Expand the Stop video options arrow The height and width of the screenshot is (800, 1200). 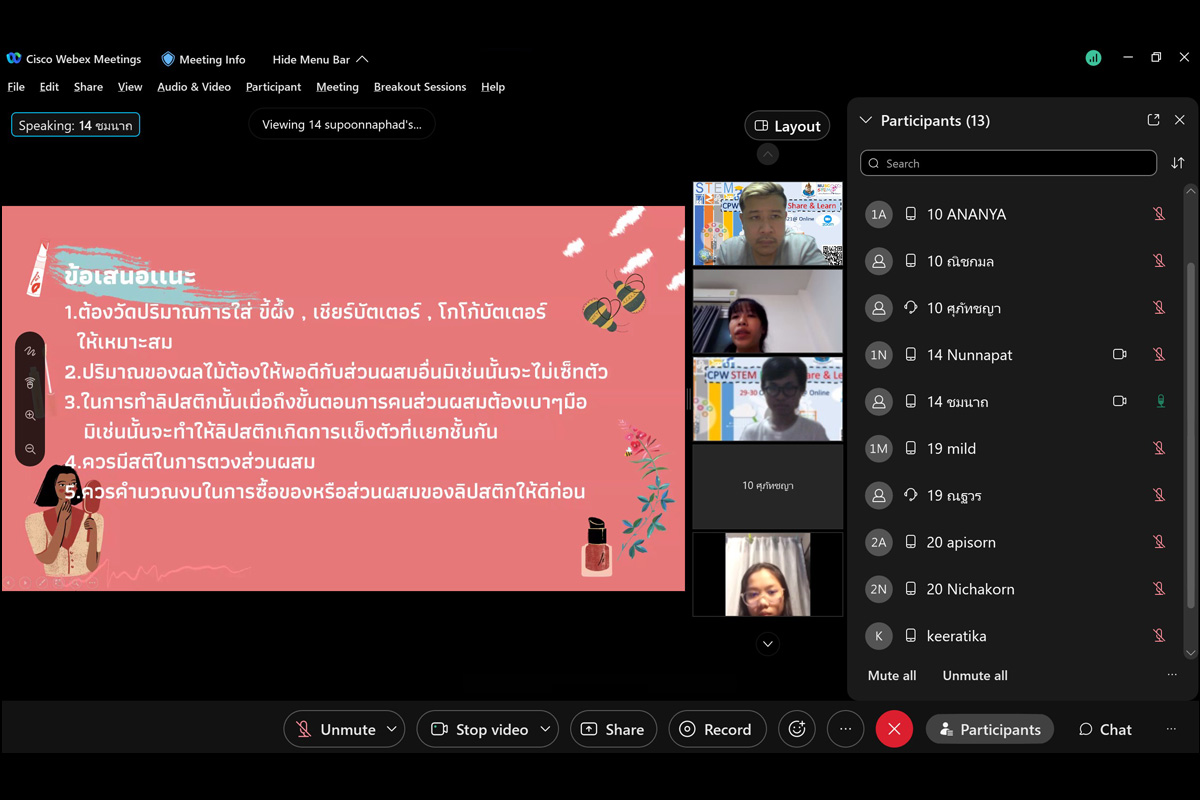click(545, 729)
